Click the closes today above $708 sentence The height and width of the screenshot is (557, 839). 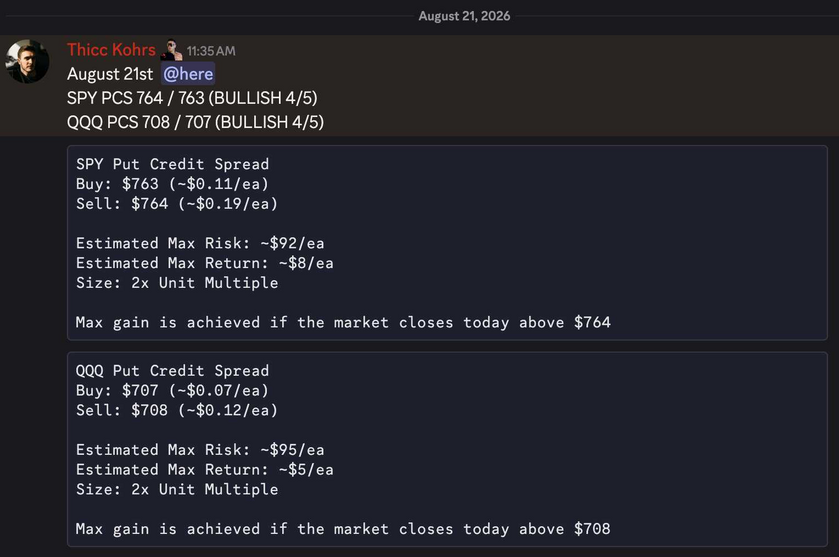tap(343, 529)
